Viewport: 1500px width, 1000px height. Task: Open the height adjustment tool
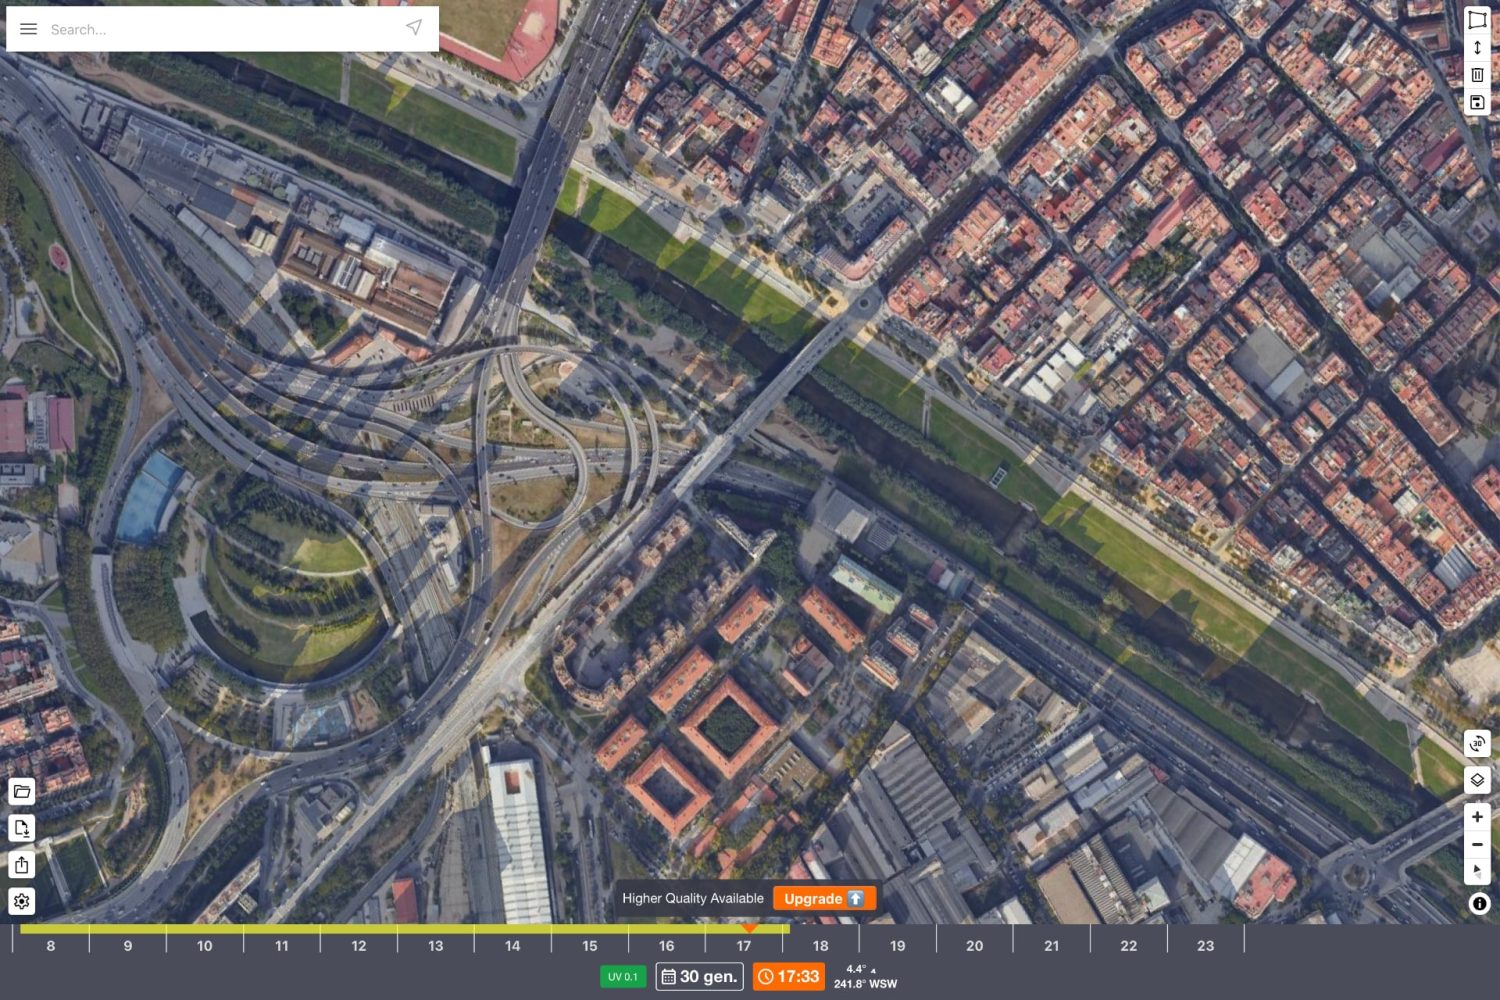pos(1477,47)
